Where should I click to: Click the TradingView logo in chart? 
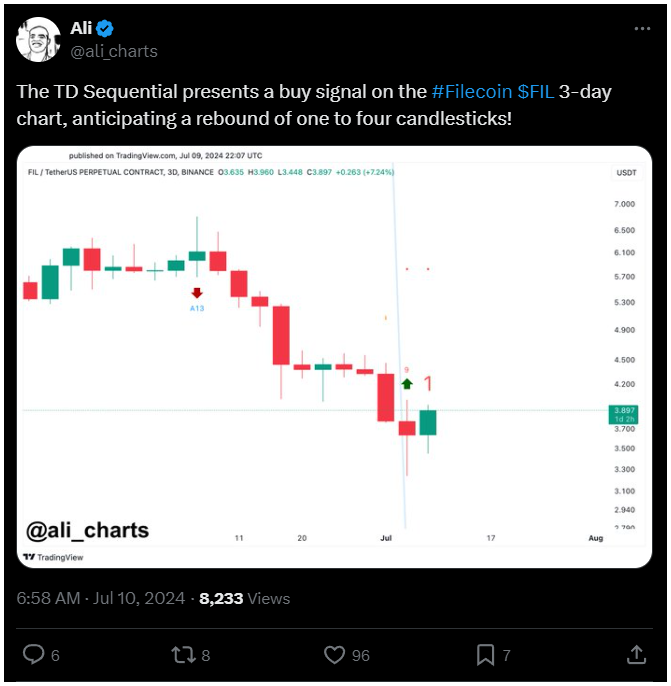53,557
